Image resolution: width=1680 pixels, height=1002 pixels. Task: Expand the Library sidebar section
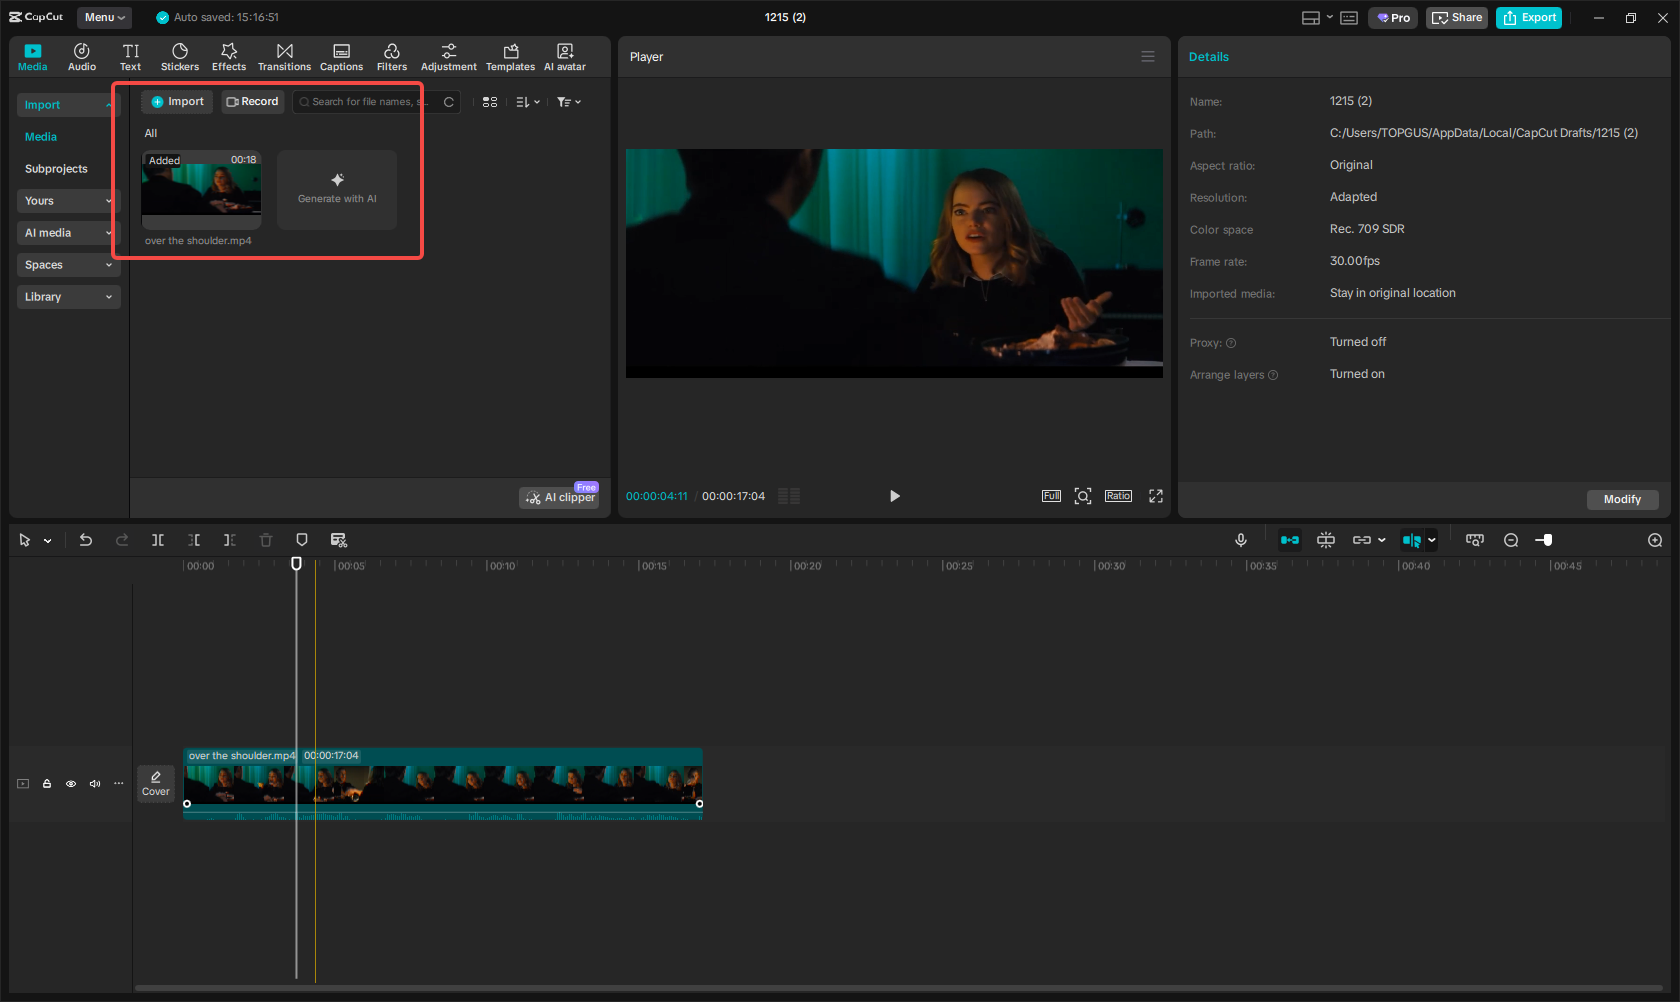pos(69,297)
